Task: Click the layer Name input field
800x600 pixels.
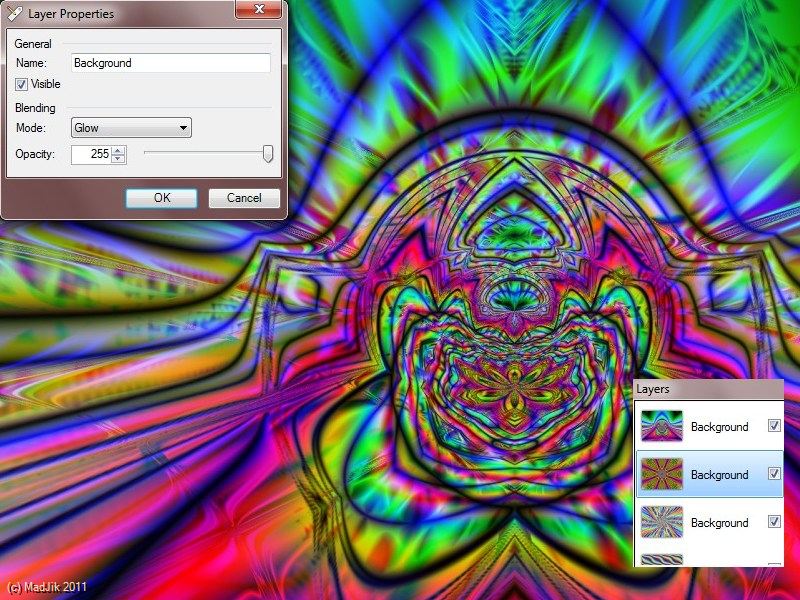Action: pos(171,63)
